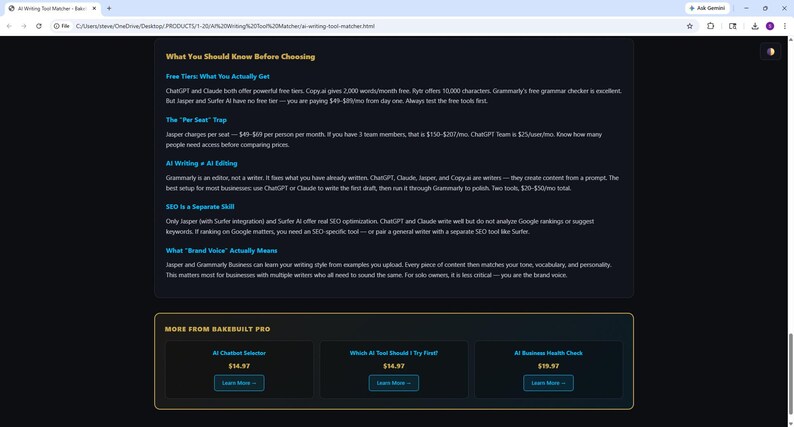
Task: Click Which AI Tool Should I Try First?
Action: click(393, 353)
